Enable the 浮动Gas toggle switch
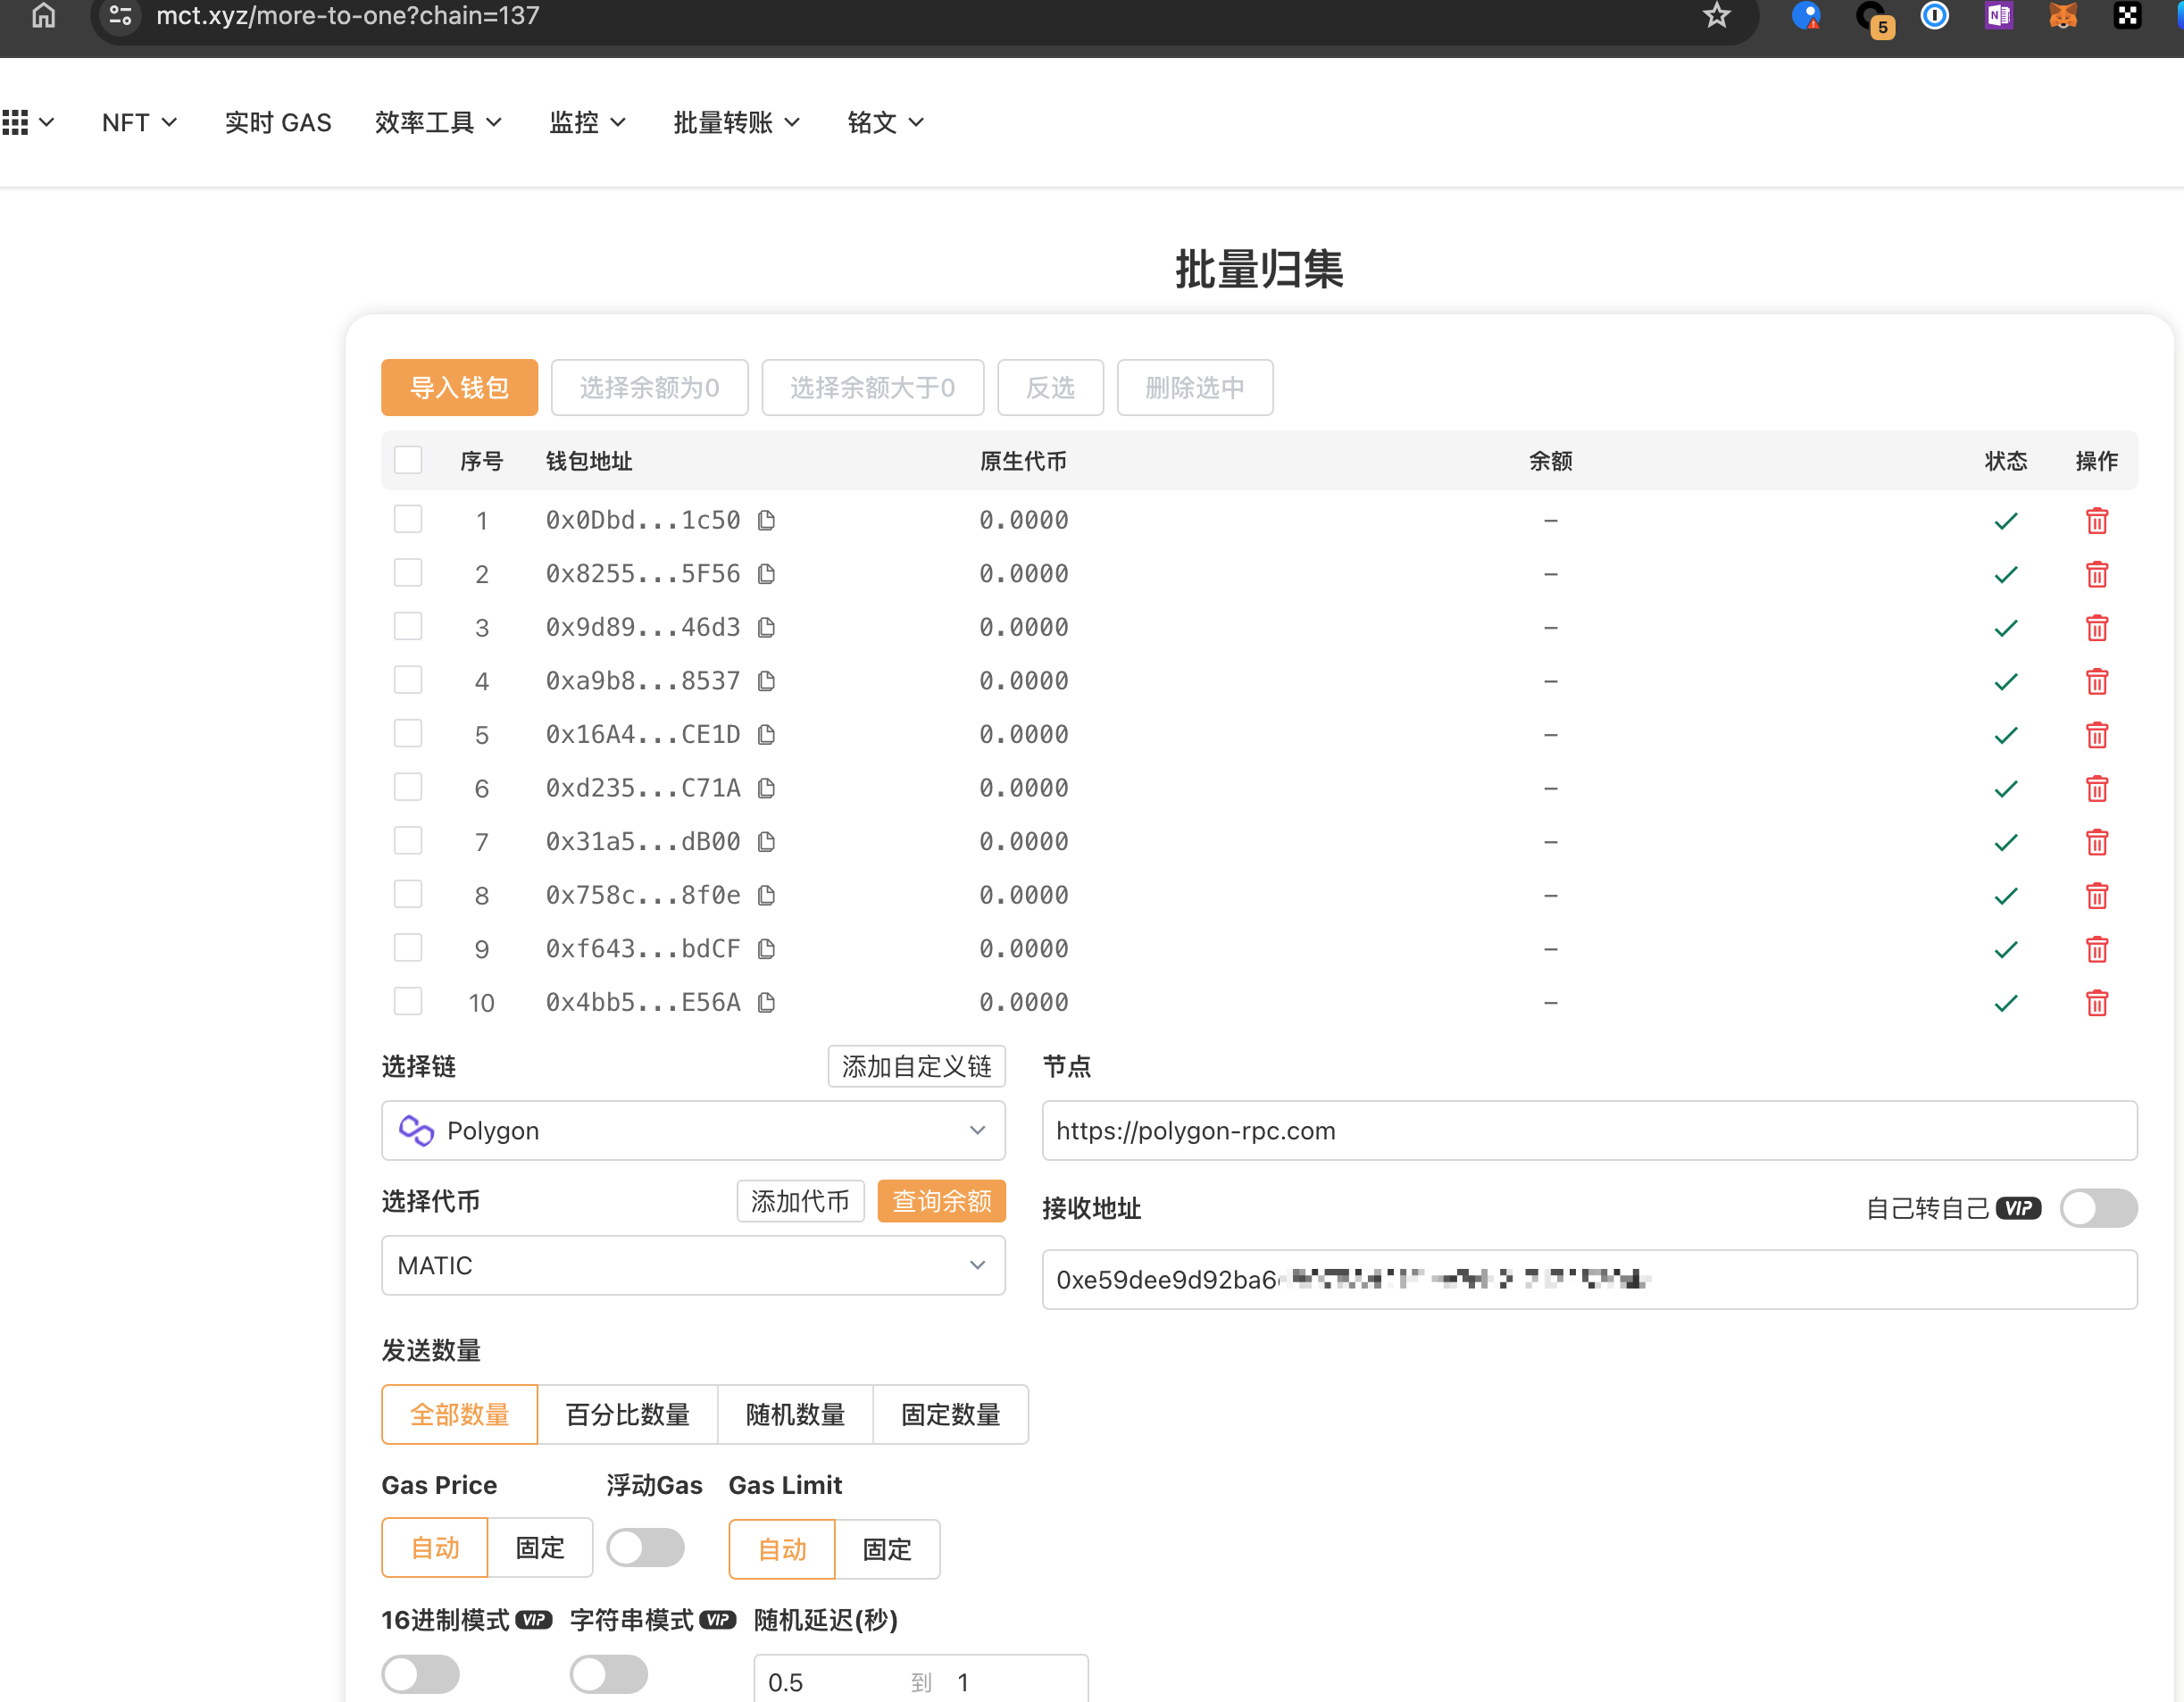Viewport: 2184px width, 1702px height. (x=645, y=1547)
